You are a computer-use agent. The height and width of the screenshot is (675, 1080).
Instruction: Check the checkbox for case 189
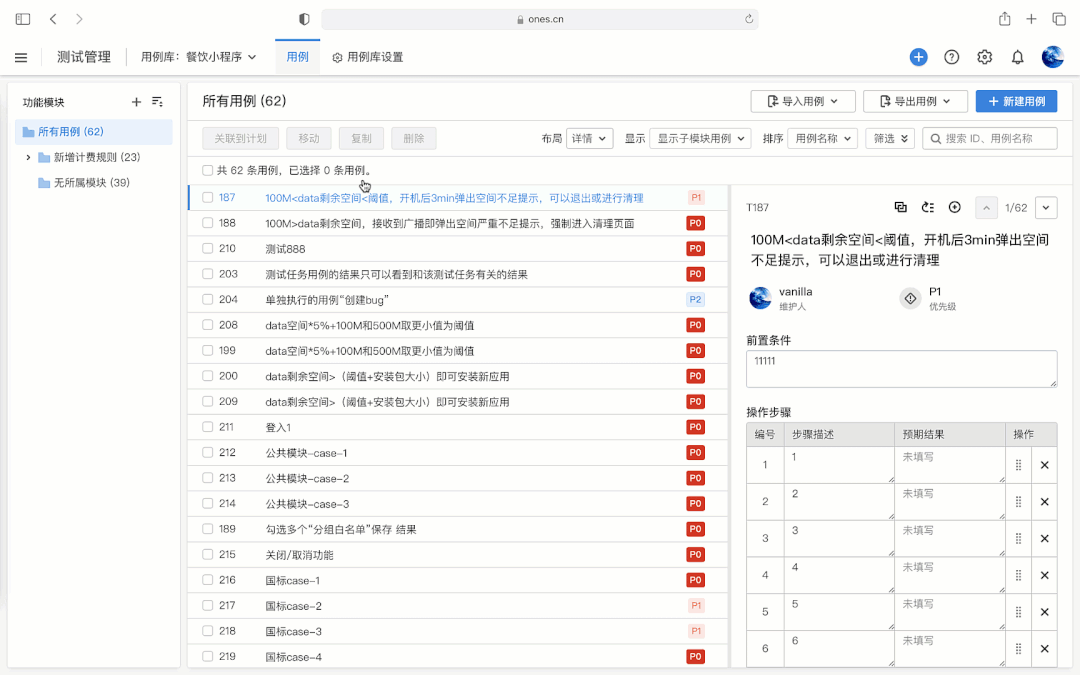tap(207, 529)
